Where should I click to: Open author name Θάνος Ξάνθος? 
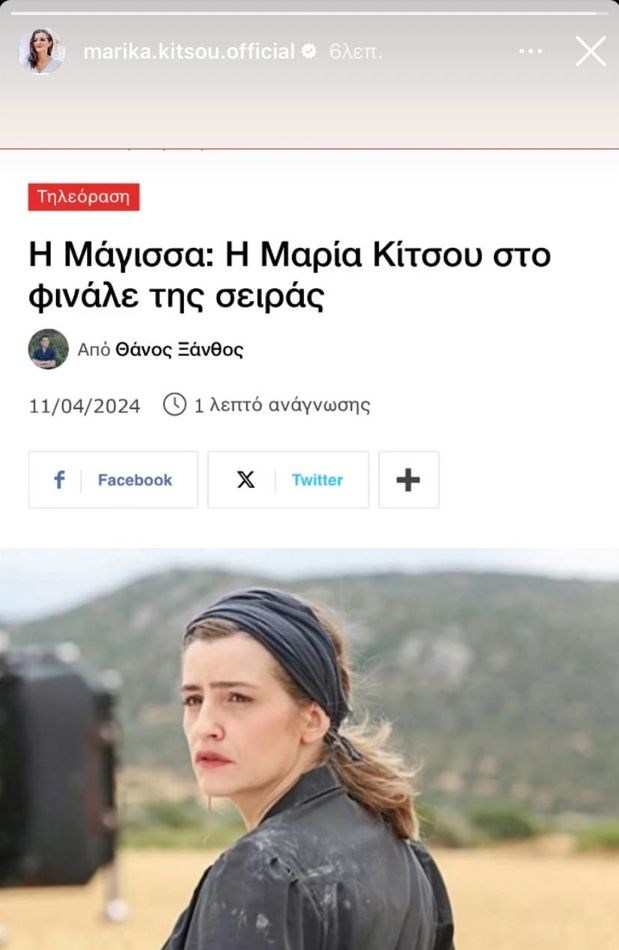pos(179,350)
